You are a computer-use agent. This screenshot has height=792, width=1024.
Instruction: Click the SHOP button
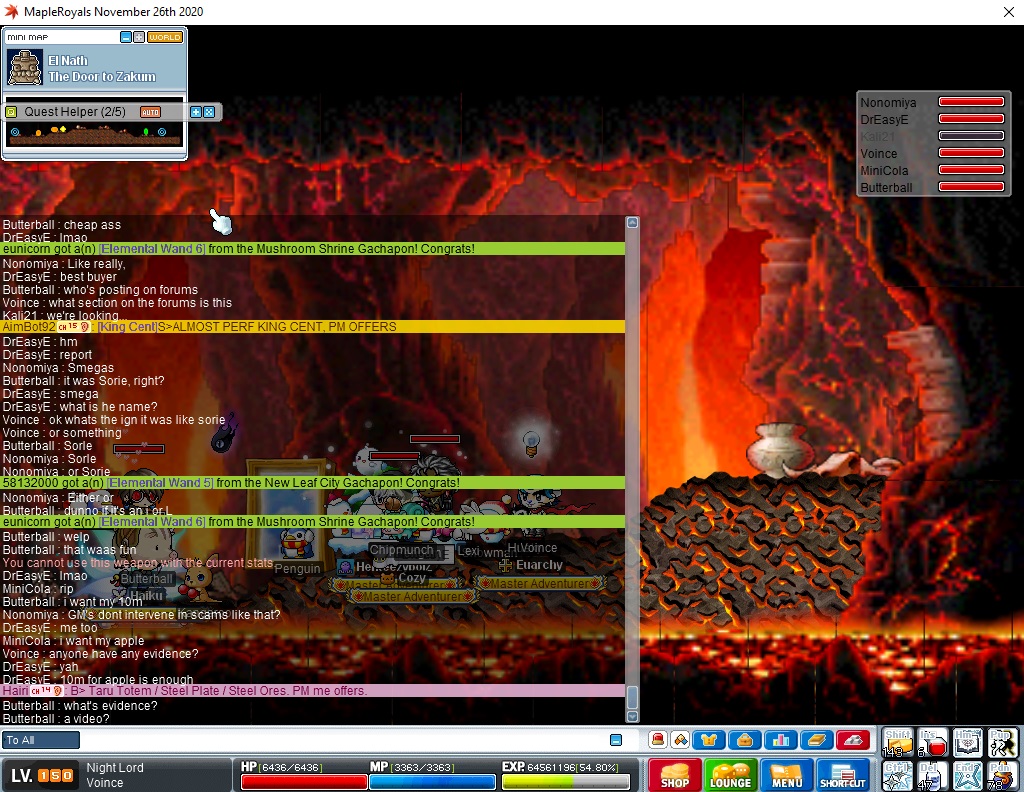point(674,775)
